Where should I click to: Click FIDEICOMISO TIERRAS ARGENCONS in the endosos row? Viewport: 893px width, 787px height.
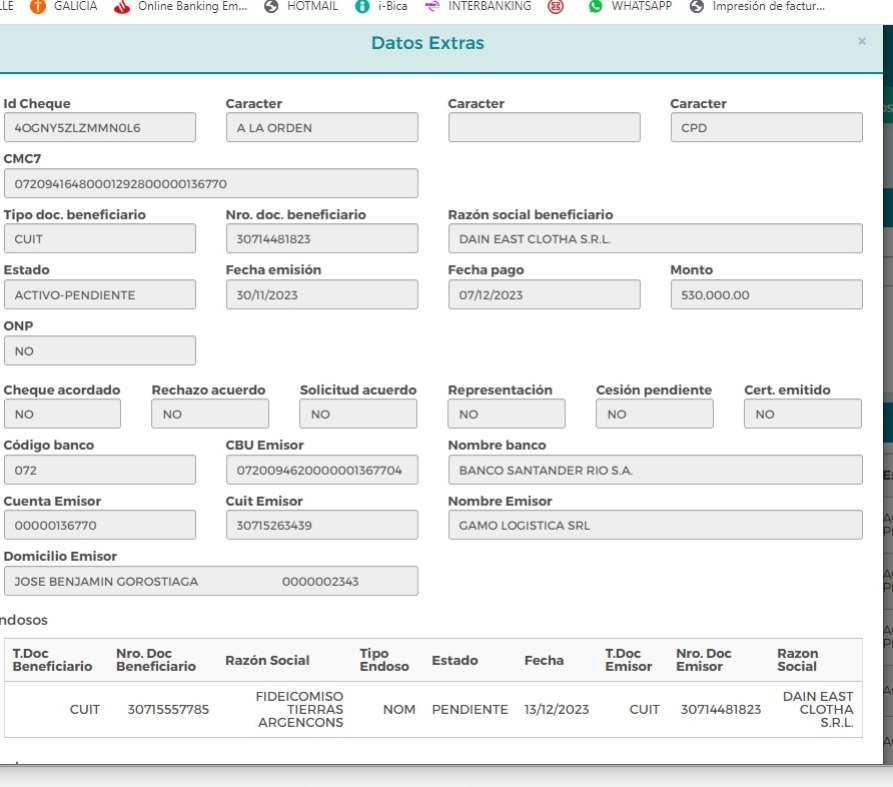click(x=300, y=710)
